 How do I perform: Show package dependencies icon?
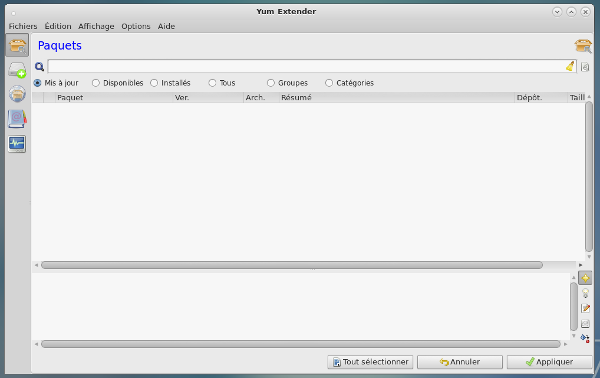[x=585, y=339]
